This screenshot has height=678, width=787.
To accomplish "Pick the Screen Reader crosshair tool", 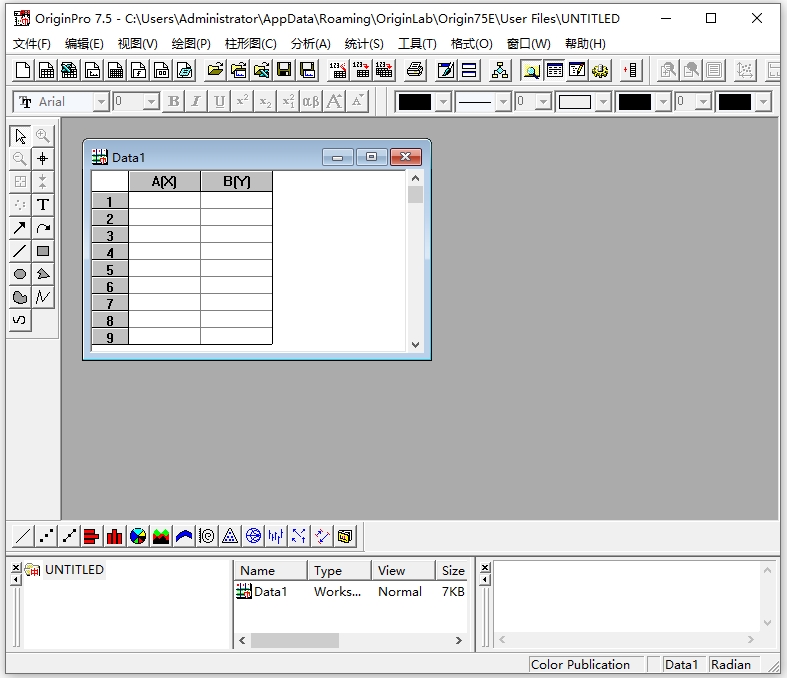I will pyautogui.click(x=43, y=159).
